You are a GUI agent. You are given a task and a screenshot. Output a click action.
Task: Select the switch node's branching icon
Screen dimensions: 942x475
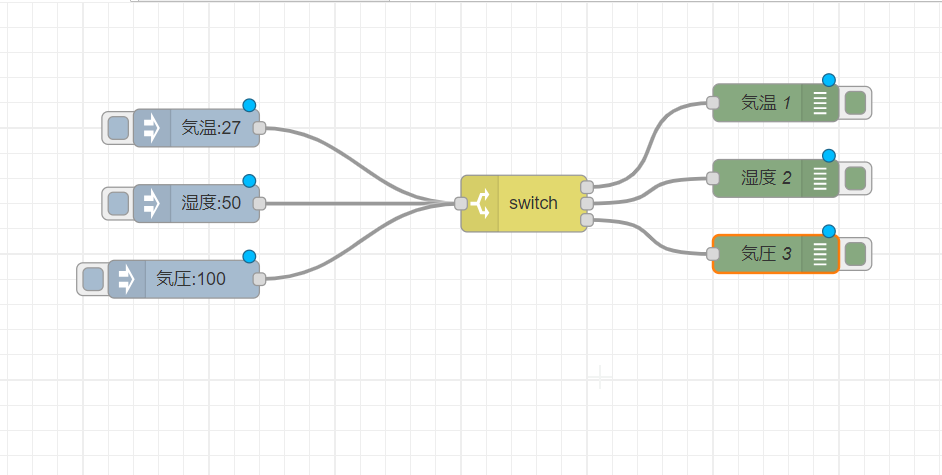coord(479,204)
